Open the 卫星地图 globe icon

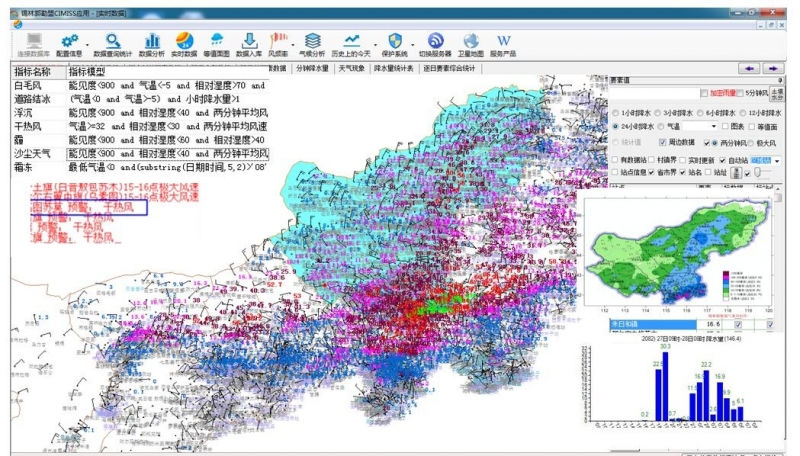coord(471,38)
